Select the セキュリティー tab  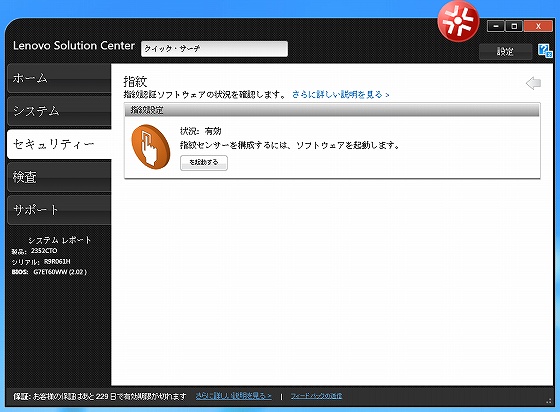pos(59,144)
